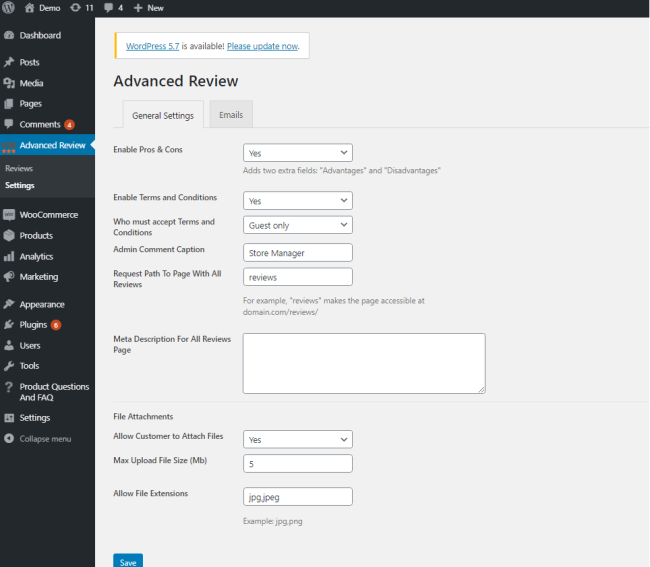Click the Plugins plug icon
Image resolution: width=650 pixels, height=567 pixels.
click(9, 325)
